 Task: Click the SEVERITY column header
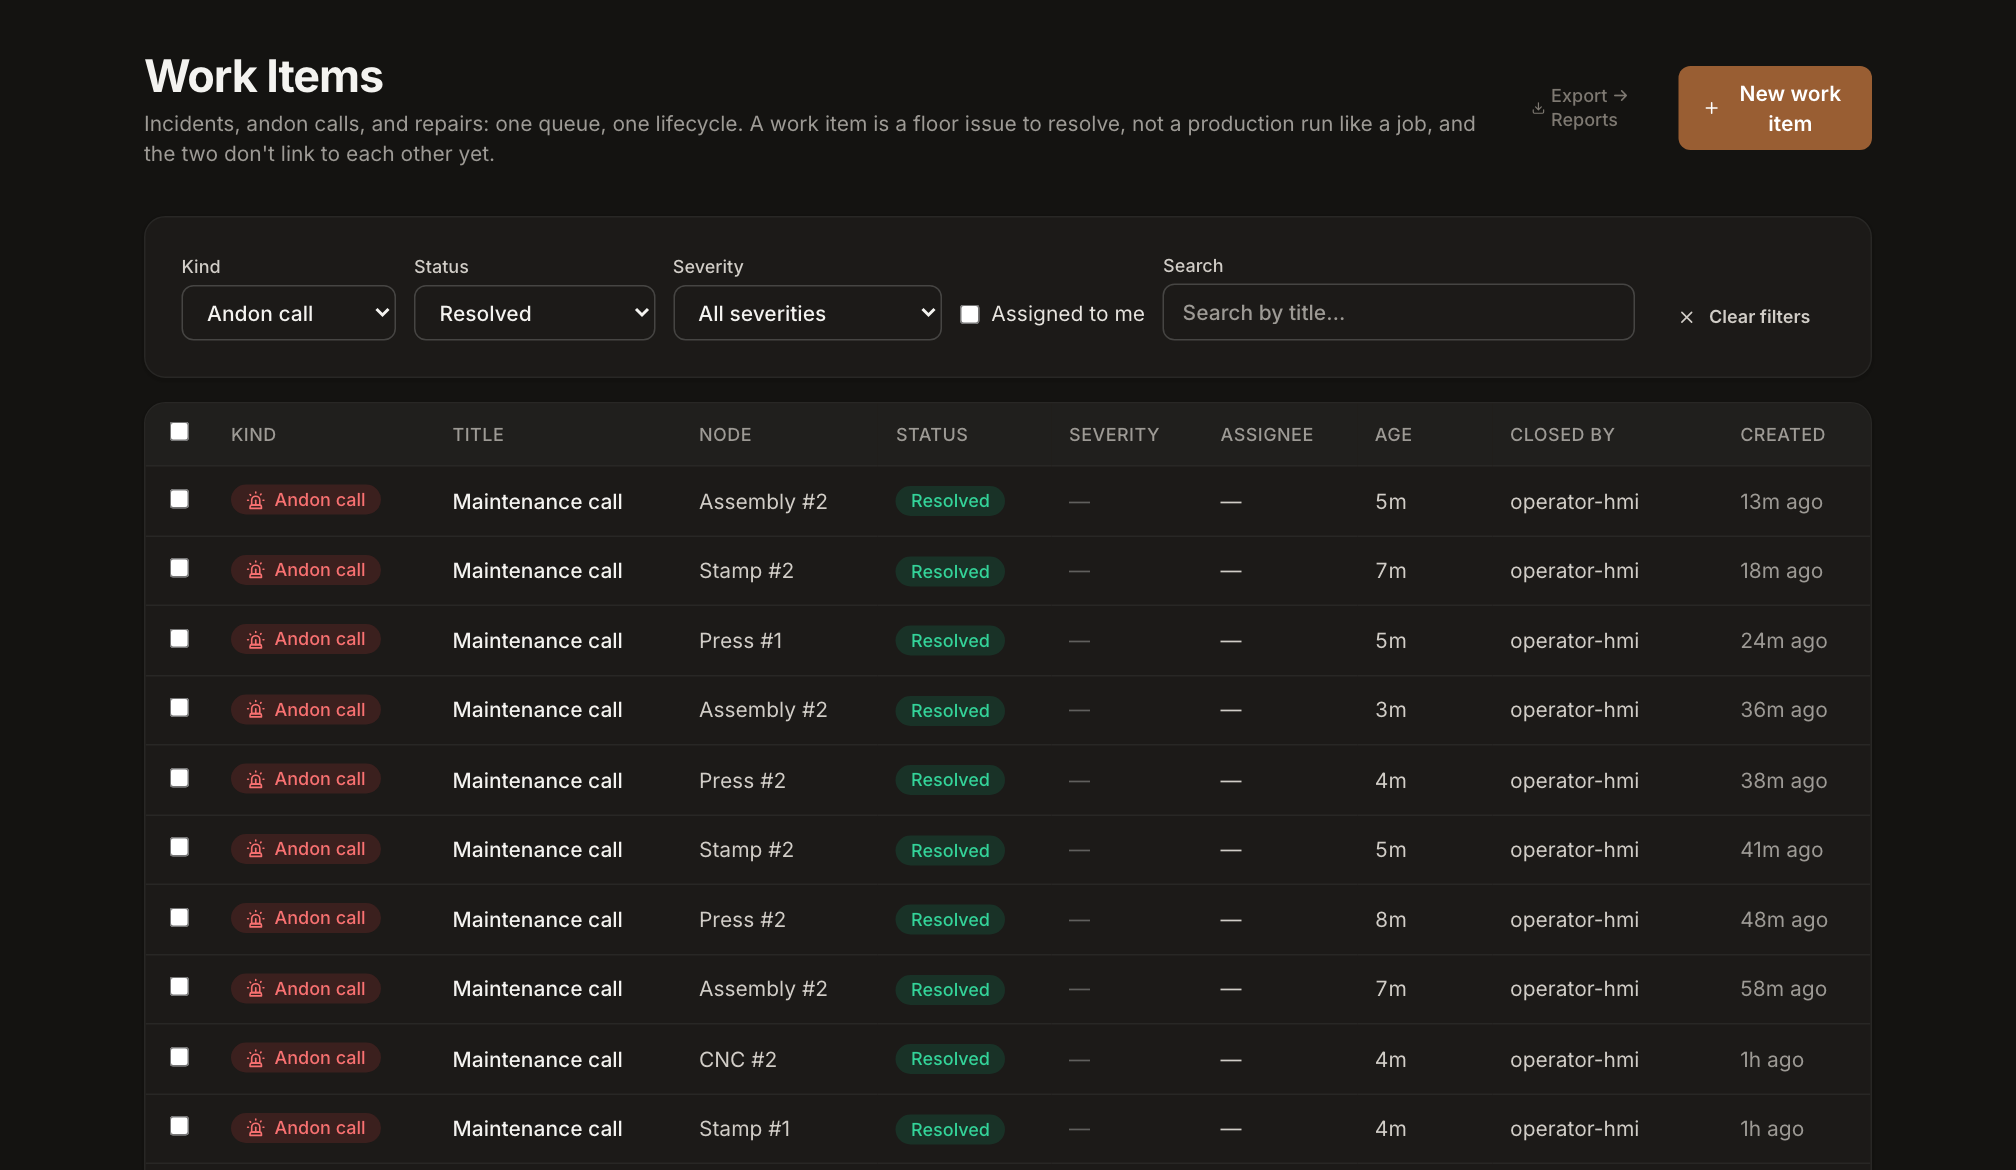1114,435
